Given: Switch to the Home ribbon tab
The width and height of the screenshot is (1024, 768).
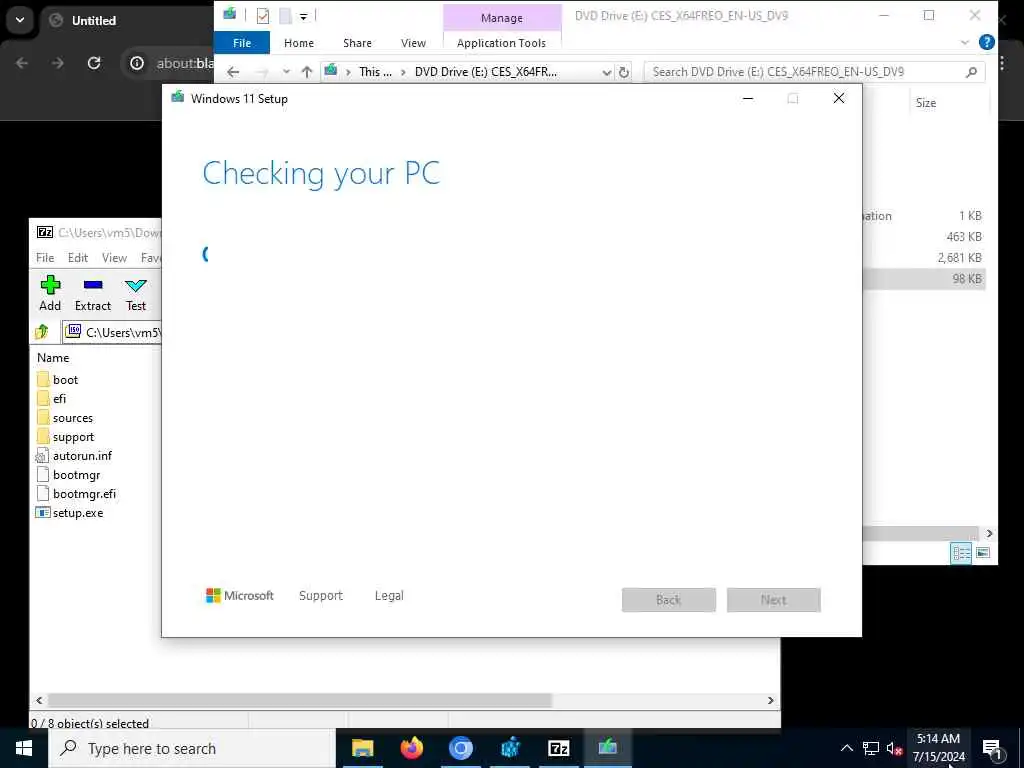Looking at the screenshot, I should tap(299, 43).
